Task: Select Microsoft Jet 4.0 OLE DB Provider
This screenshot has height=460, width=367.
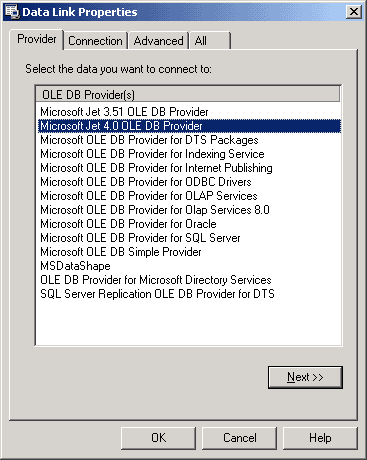Action: (x=189, y=126)
